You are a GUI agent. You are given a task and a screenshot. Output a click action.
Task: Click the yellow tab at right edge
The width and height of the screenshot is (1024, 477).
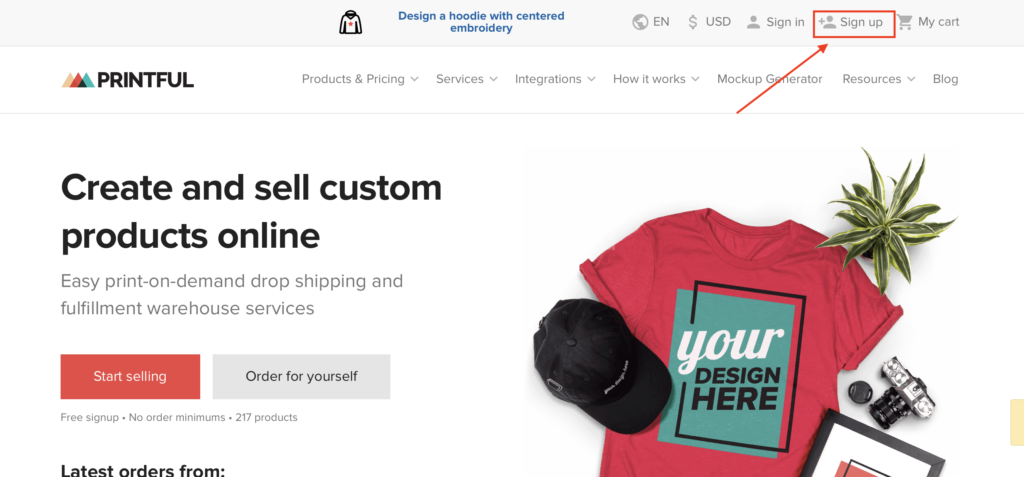1017,422
